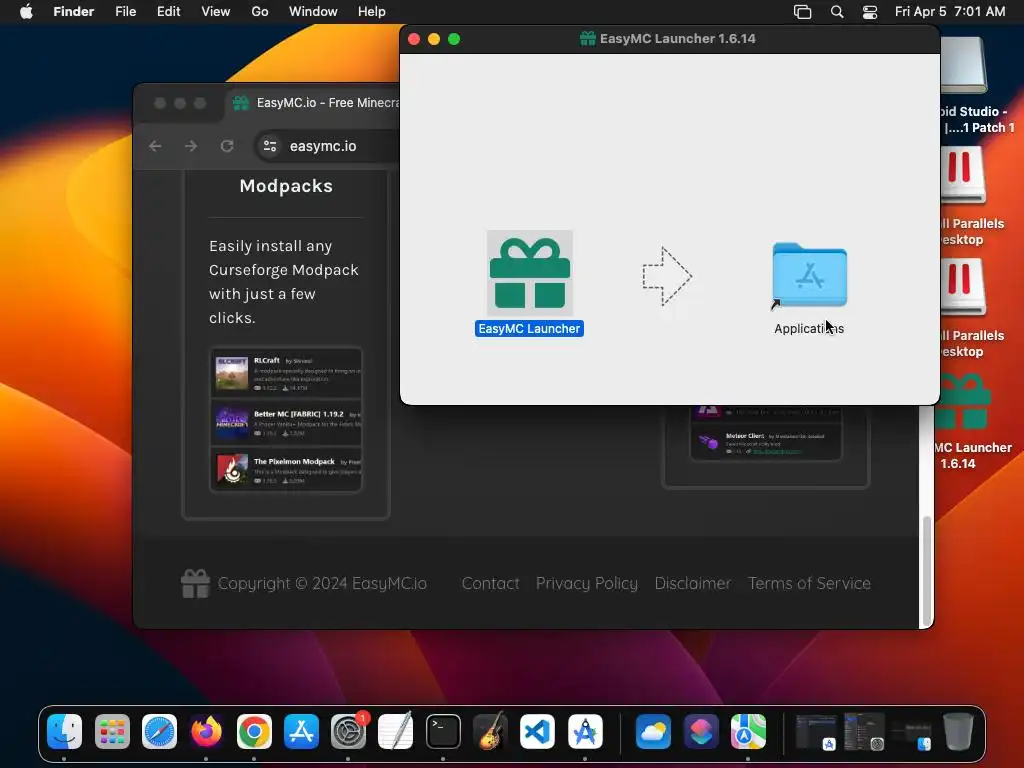1024x768 pixels.
Task: Launch Visual Studio Code from the Dock
Action: 537,731
